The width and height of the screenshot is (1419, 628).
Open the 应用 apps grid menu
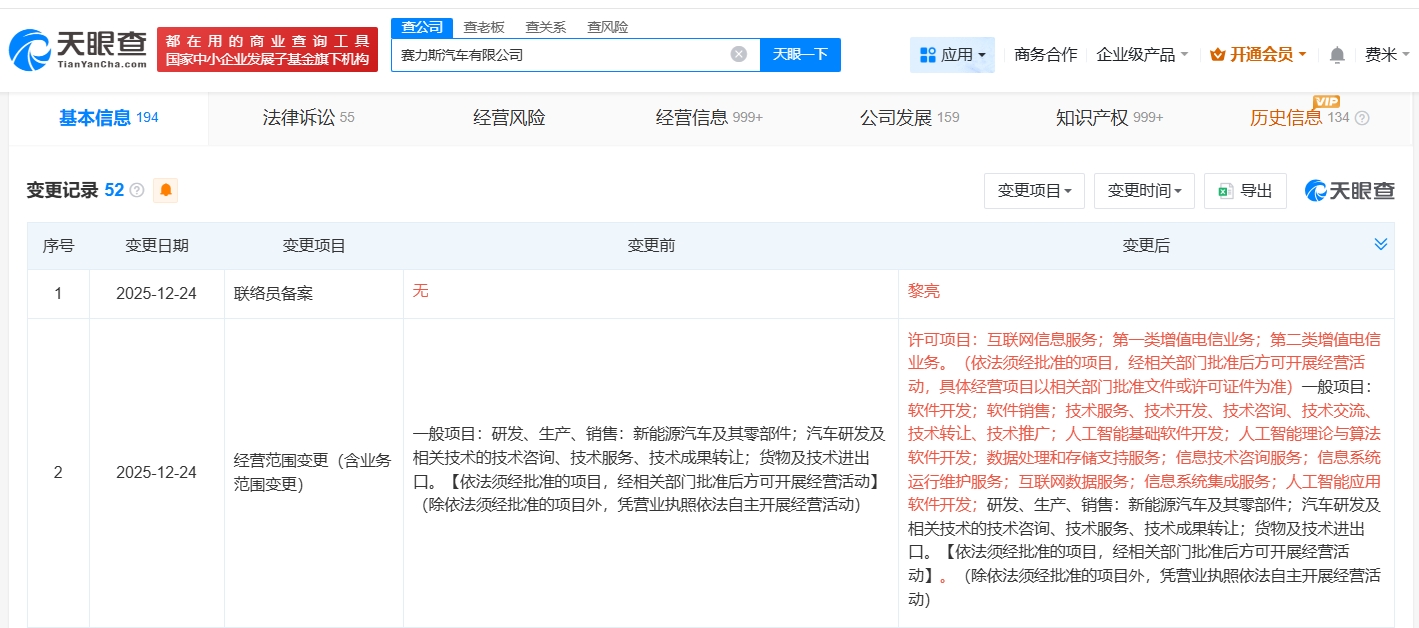952,55
